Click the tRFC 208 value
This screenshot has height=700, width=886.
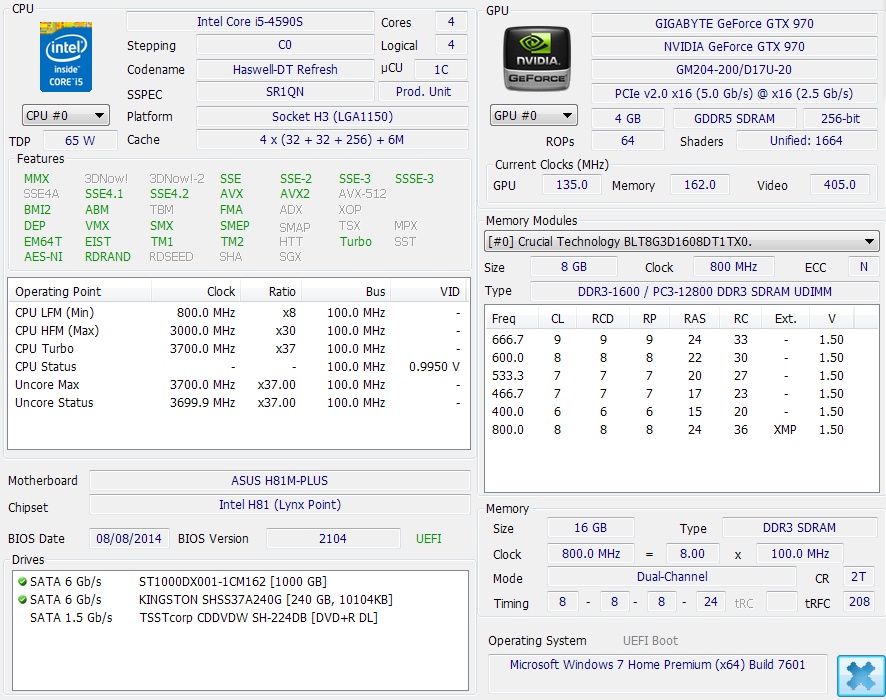pos(859,602)
